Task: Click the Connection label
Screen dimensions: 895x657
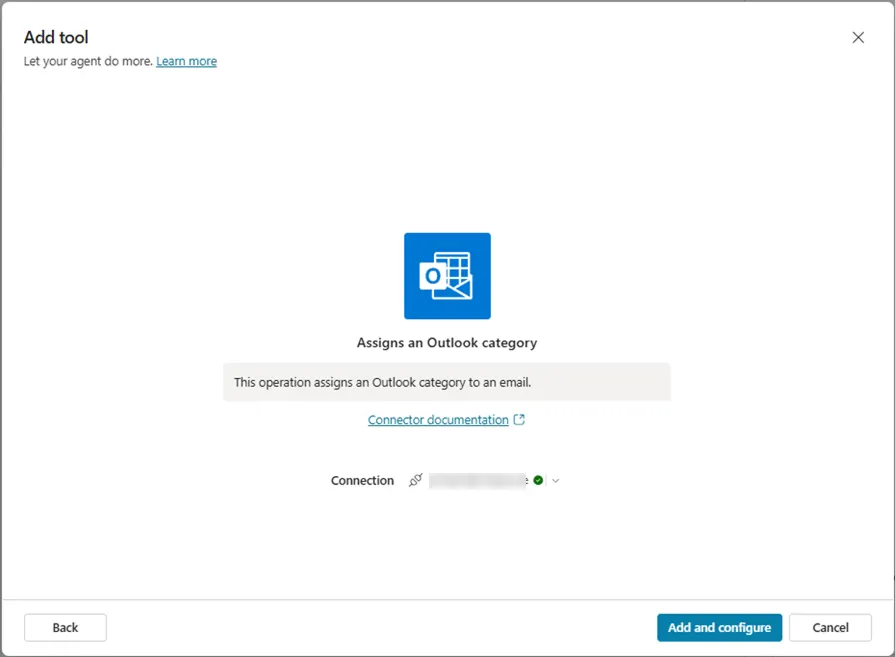Action: pyautogui.click(x=362, y=480)
